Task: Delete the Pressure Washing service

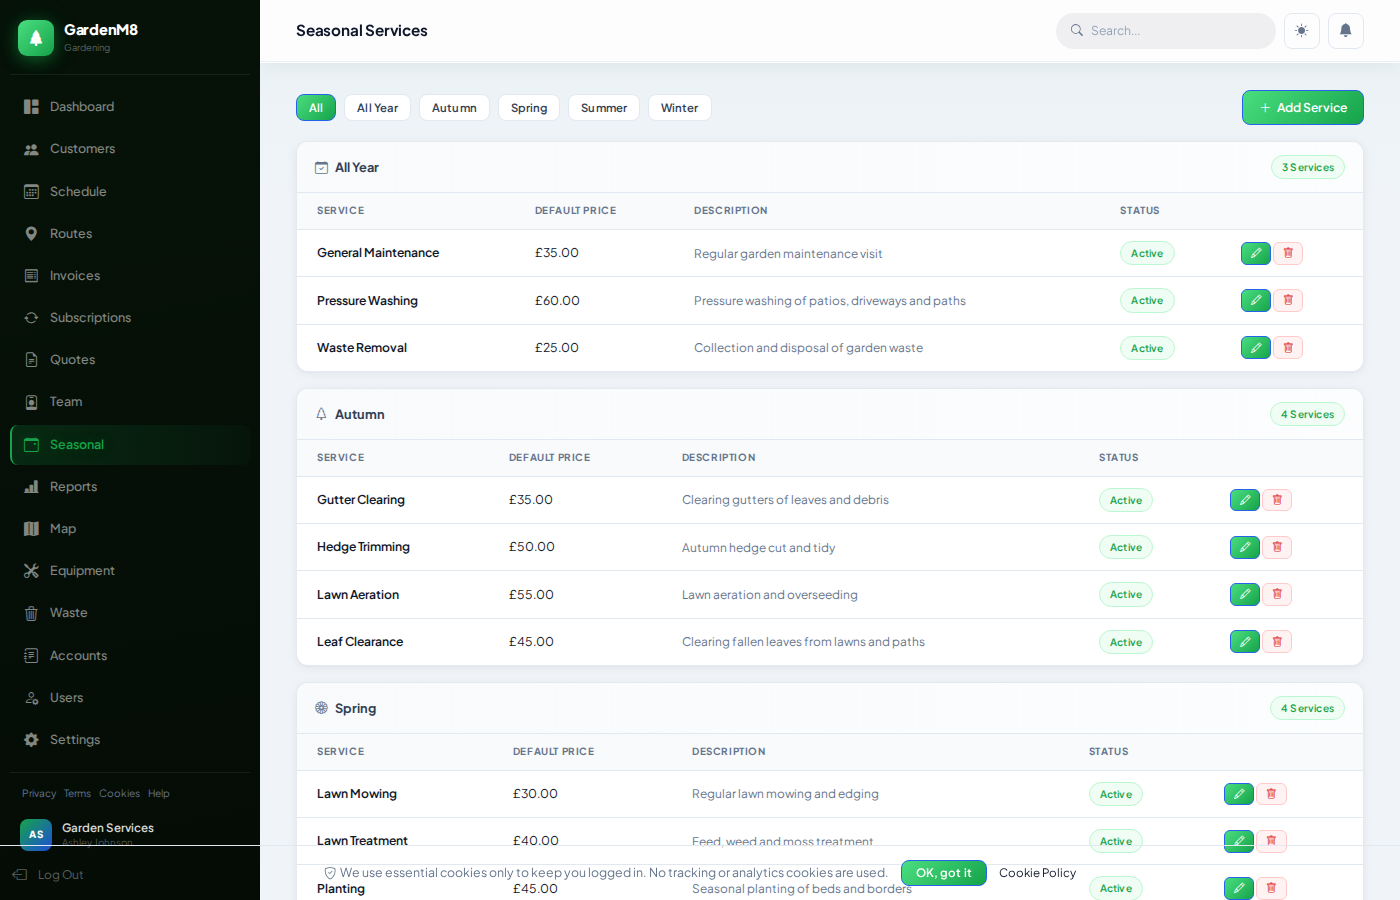Action: tap(1288, 300)
